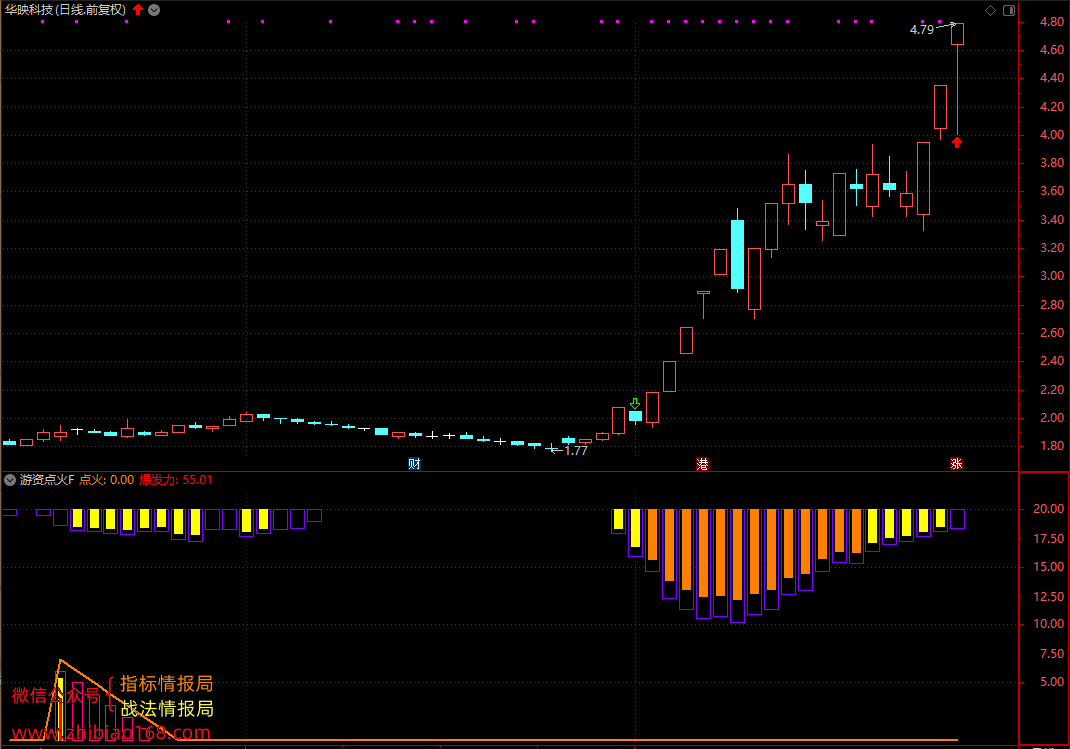Click the 财 marker on the date axis
The height and width of the screenshot is (749, 1070).
[x=414, y=464]
